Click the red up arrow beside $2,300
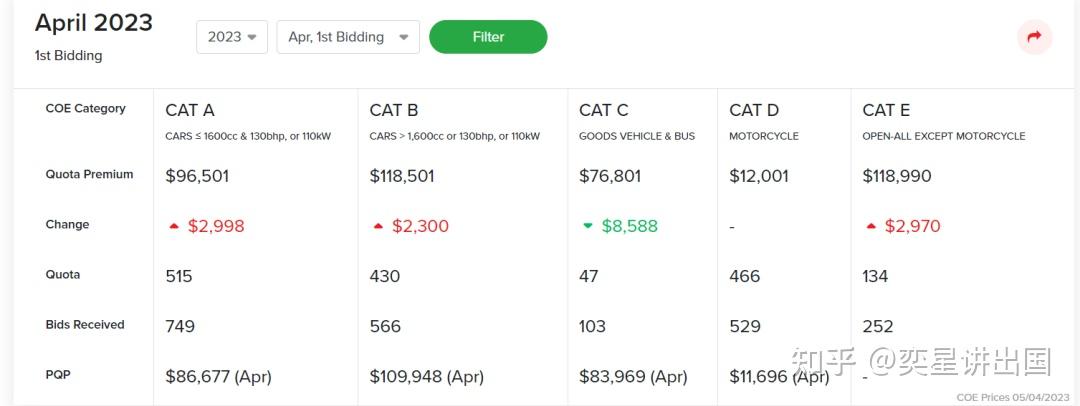 click(x=378, y=226)
